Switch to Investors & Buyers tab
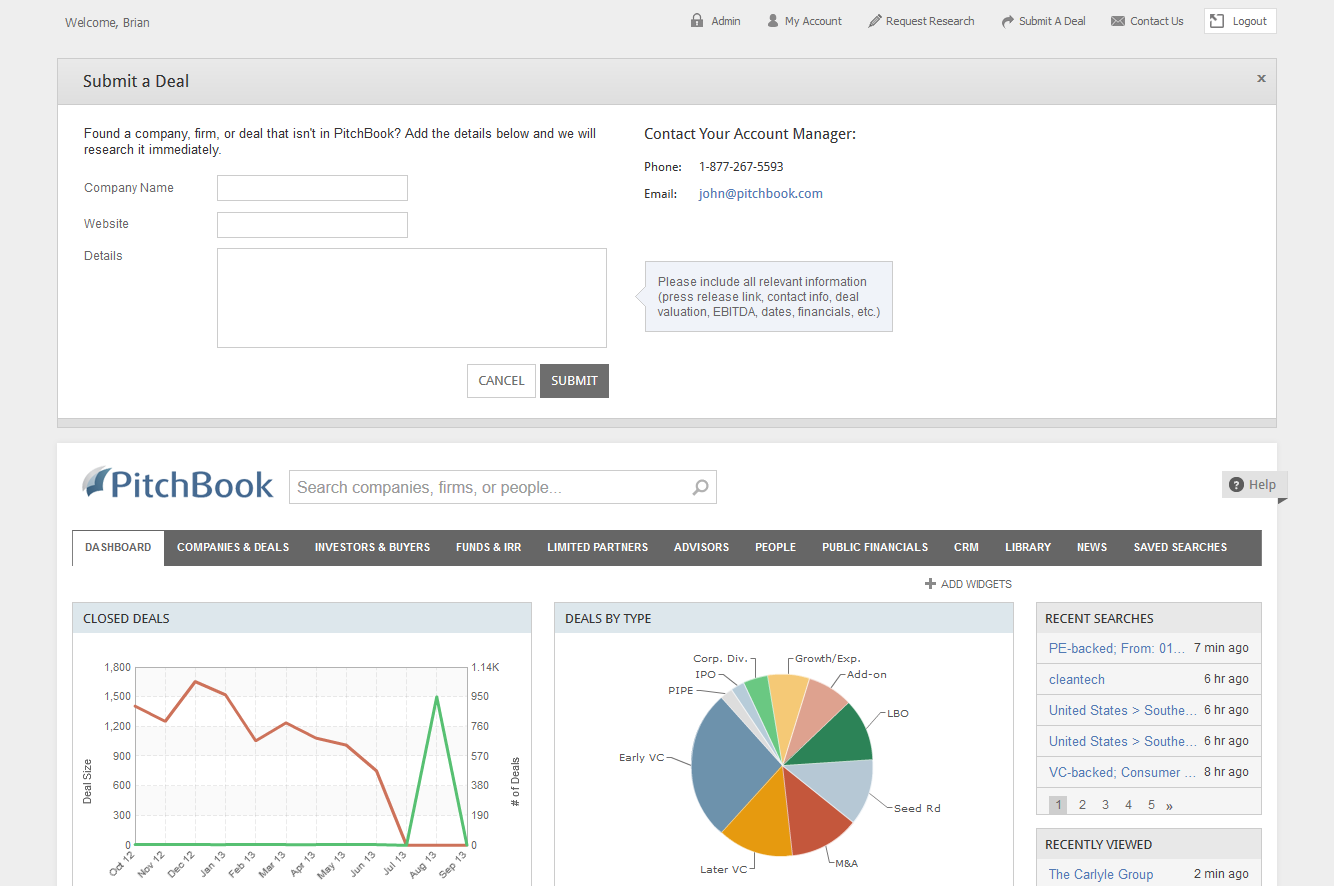 coord(372,548)
